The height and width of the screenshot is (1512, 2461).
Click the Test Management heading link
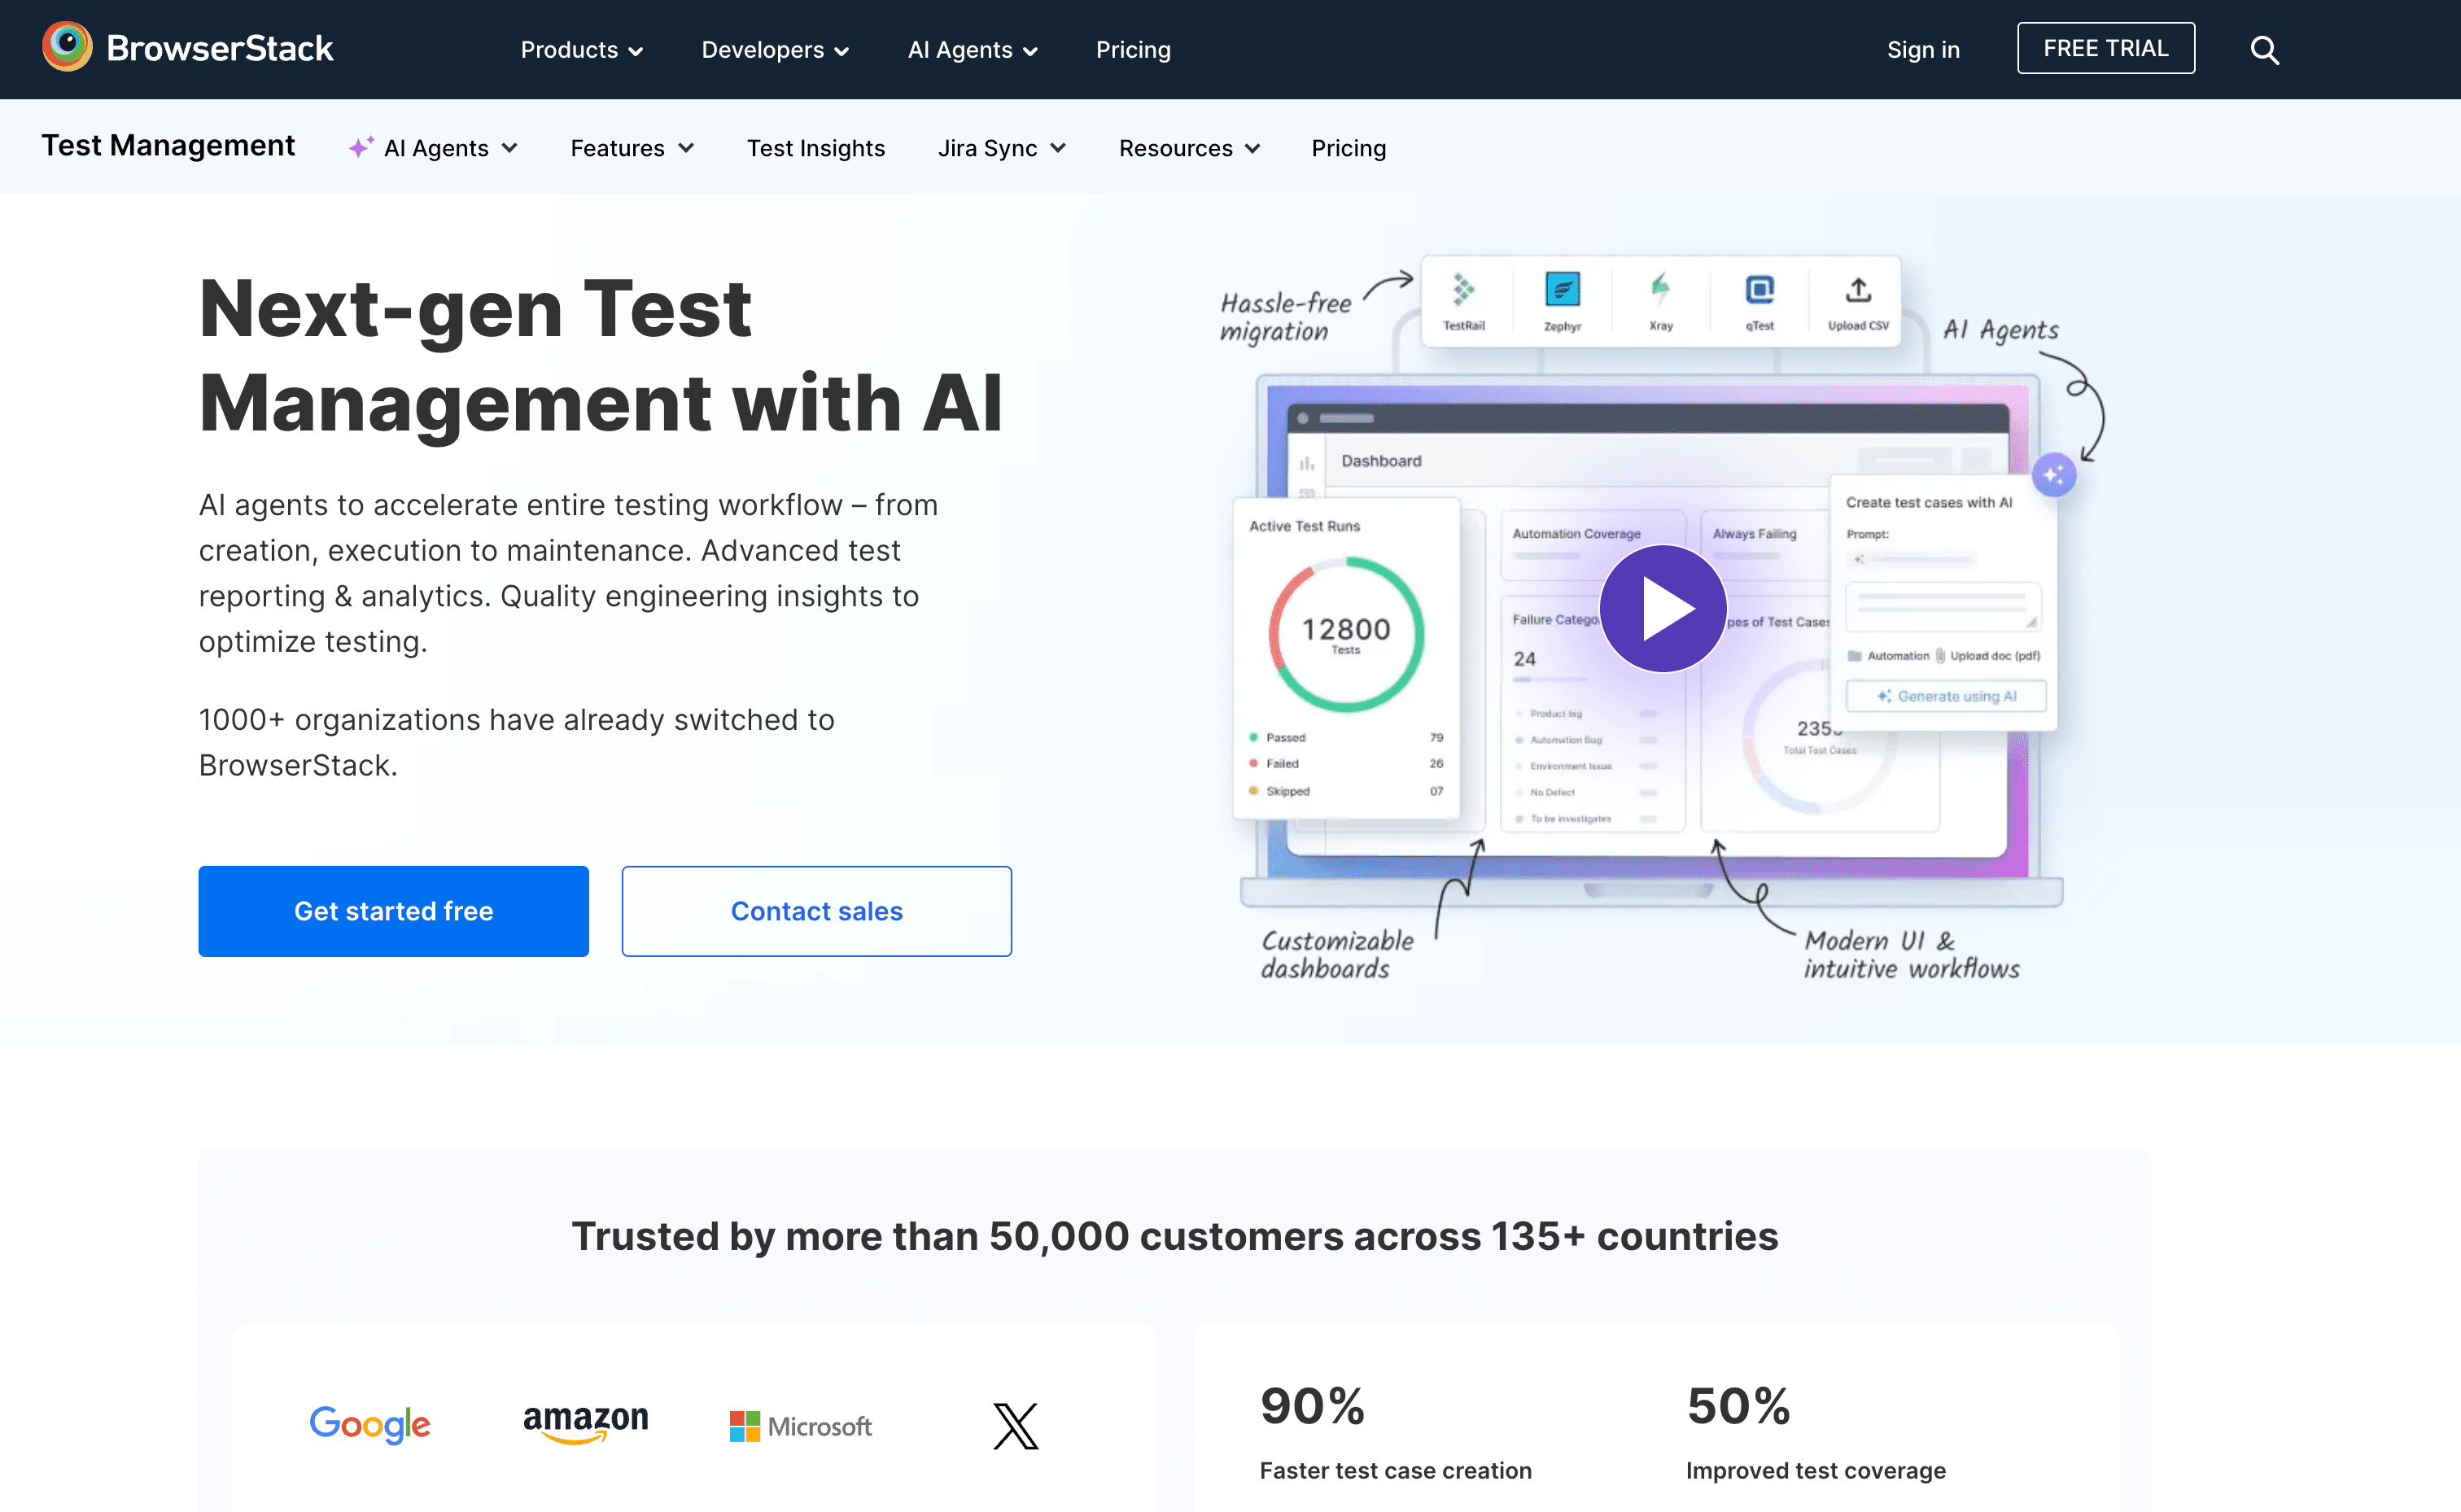click(168, 146)
